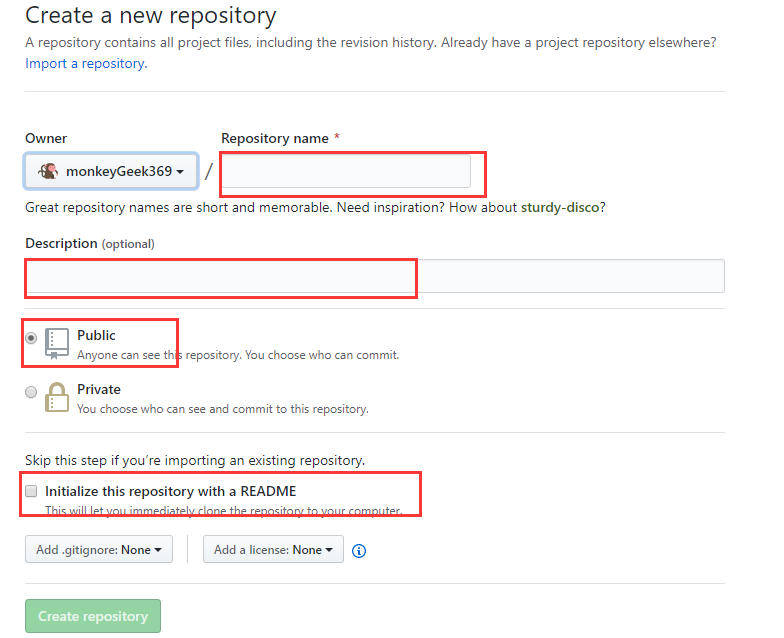Open the monkeyGeek369 owner dropdown
Image resolution: width=784 pixels, height=638 pixels.
[111, 171]
